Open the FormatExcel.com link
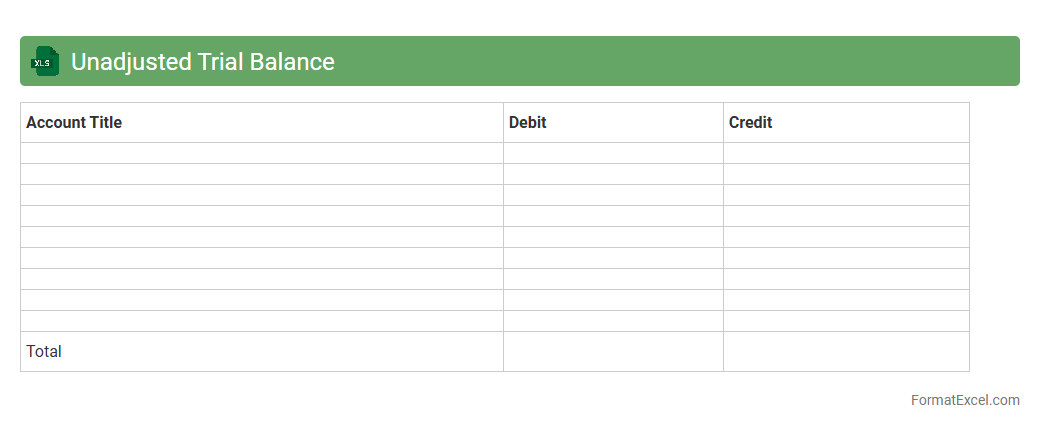 pos(964,400)
